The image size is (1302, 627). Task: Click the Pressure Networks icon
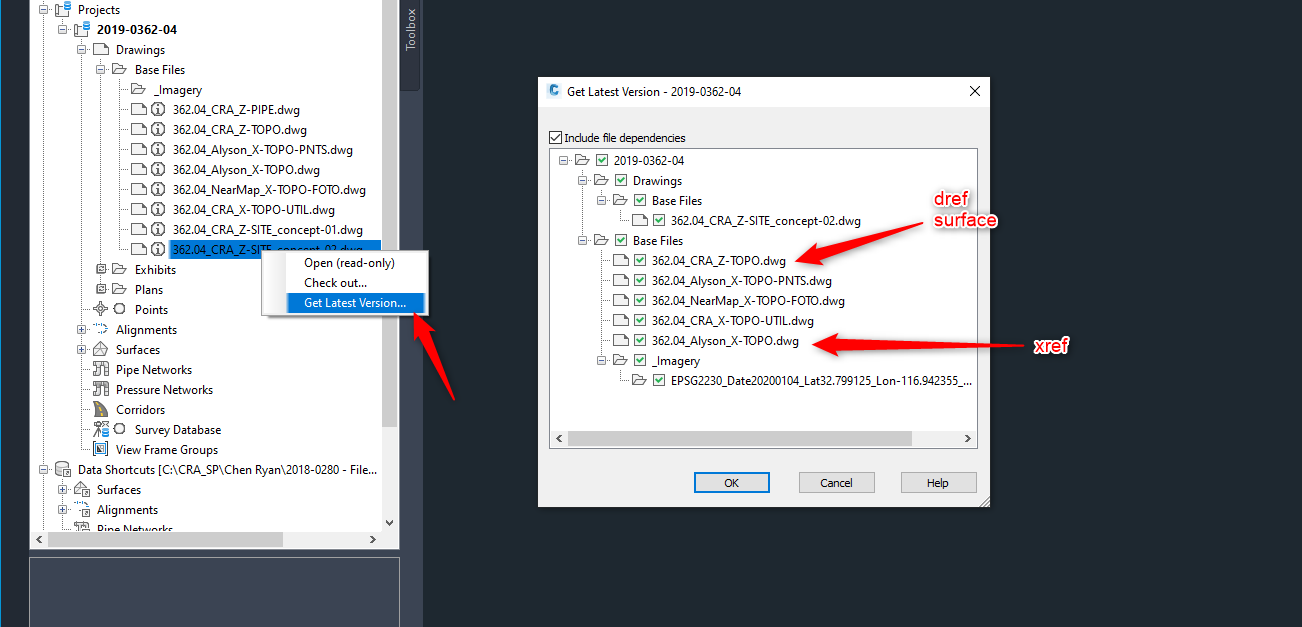(x=103, y=389)
